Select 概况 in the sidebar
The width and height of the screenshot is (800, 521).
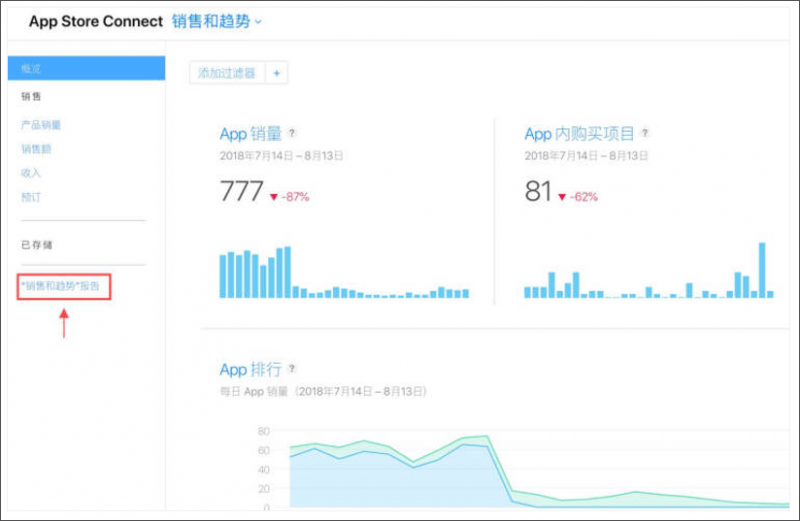pos(86,68)
